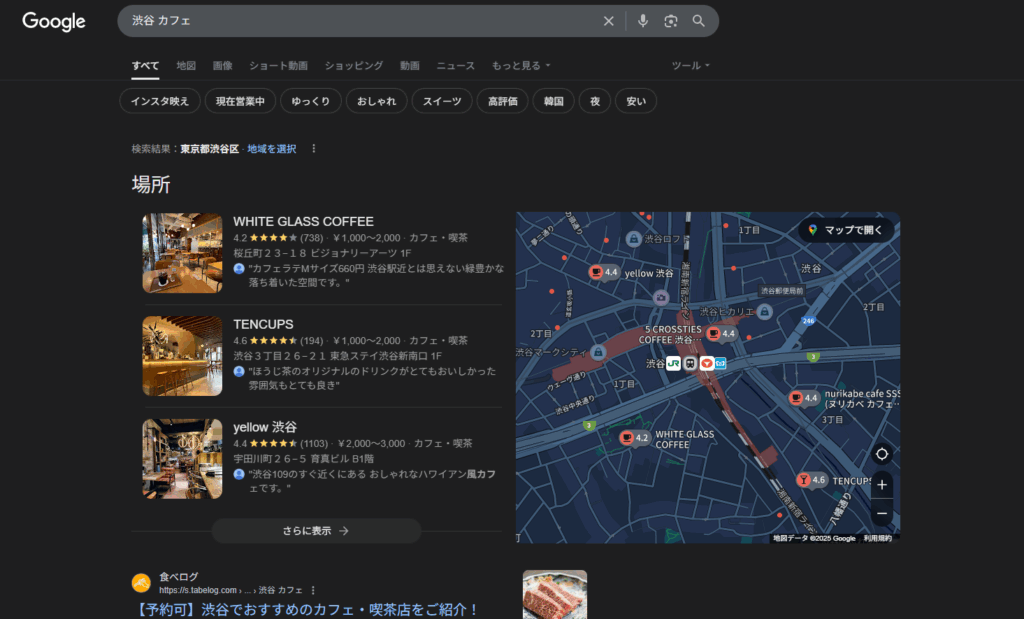The height and width of the screenshot is (619, 1024).
Task: Open the options menu next to 地域を選択
Action: point(313,149)
